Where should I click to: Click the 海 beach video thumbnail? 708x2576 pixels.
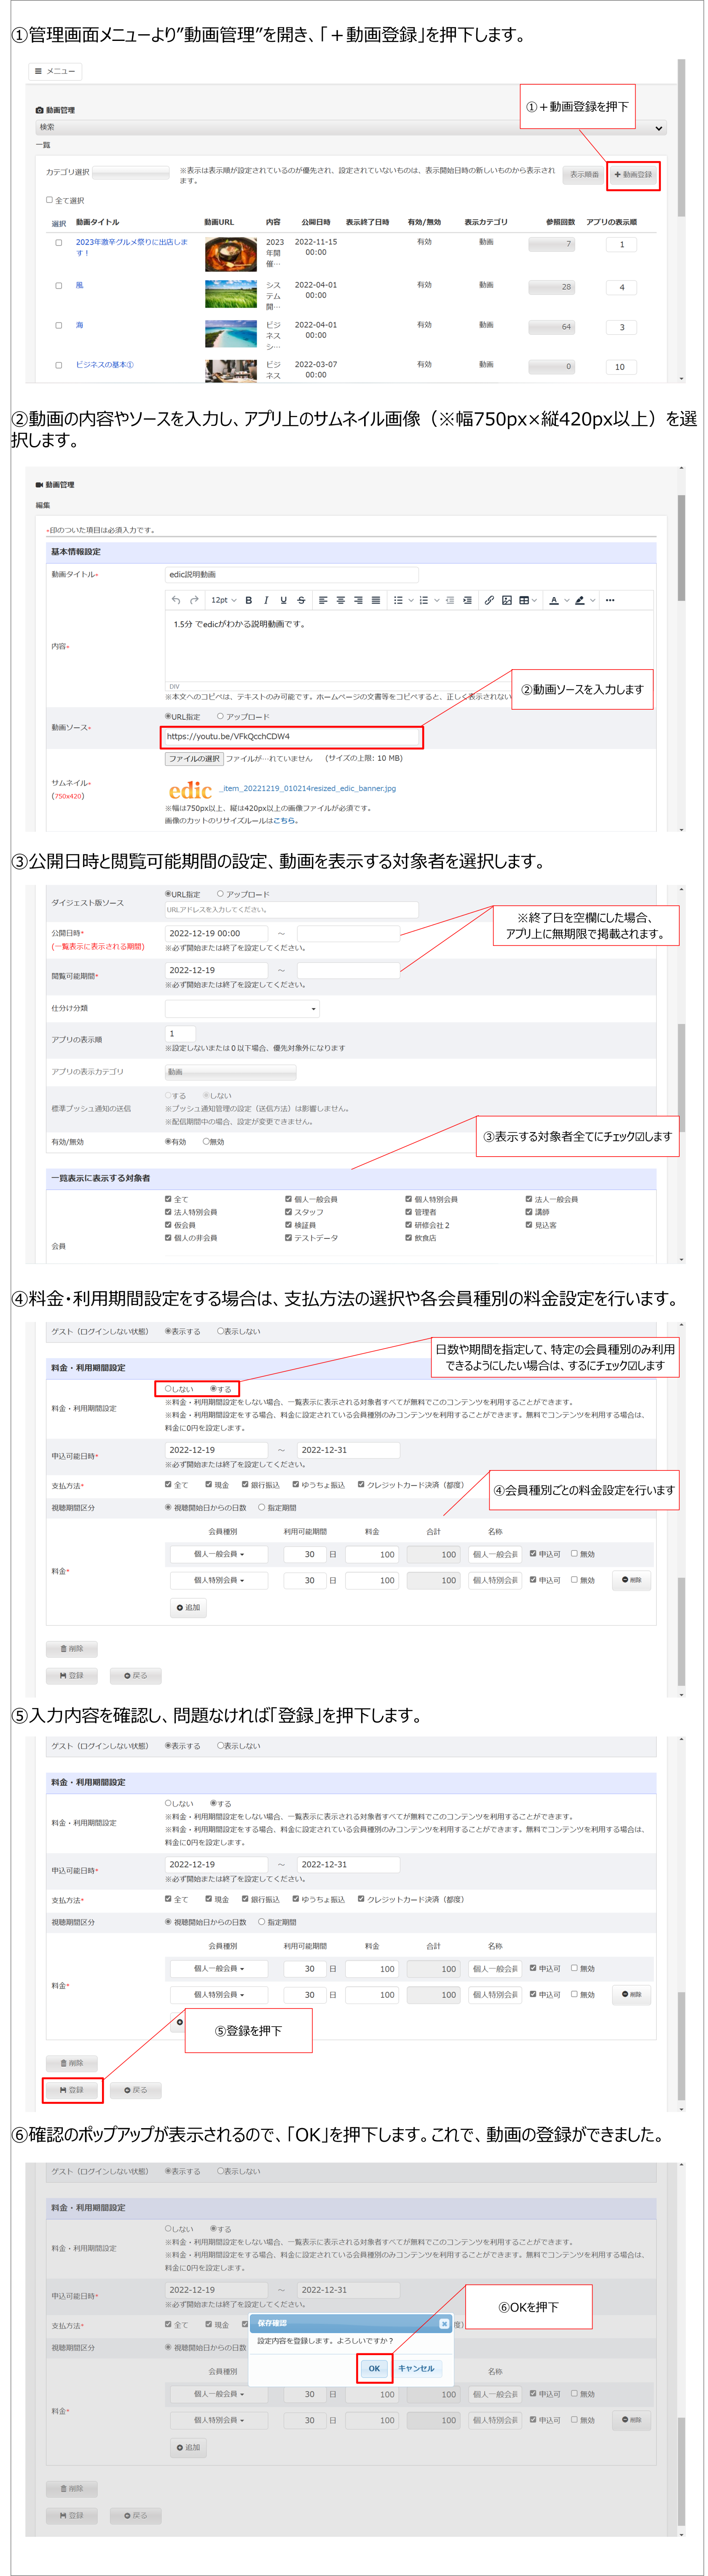231,334
